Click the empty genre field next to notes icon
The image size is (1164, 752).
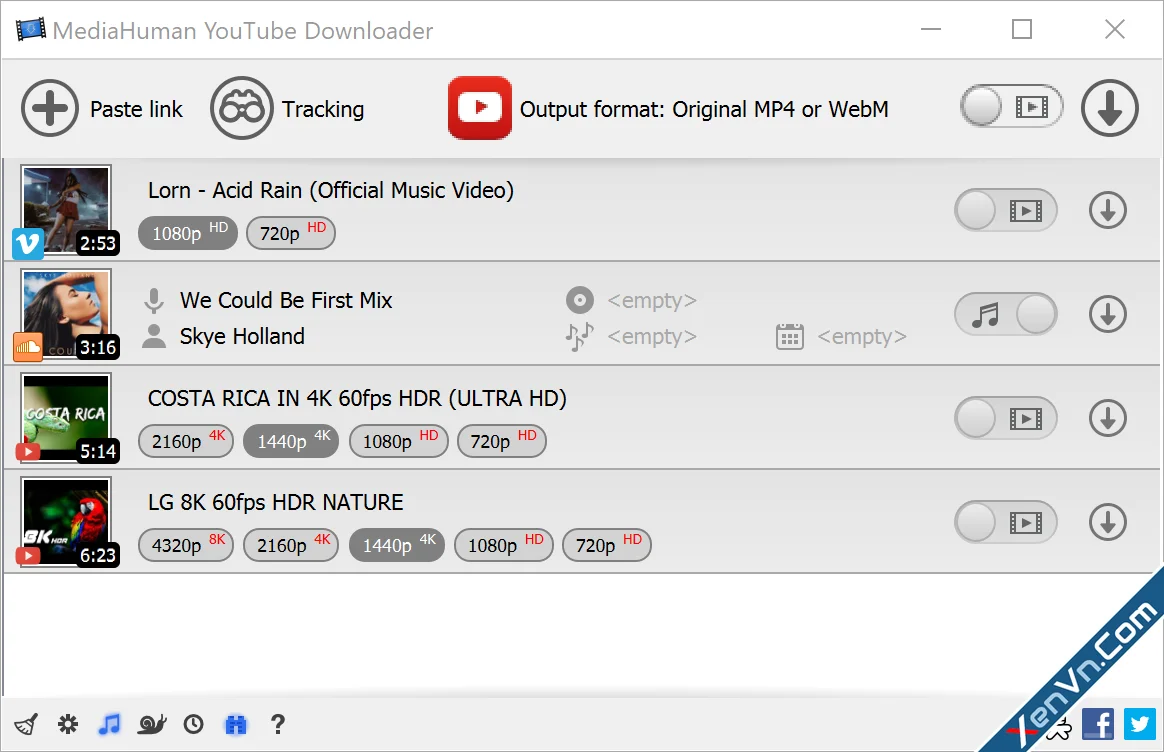coord(652,336)
